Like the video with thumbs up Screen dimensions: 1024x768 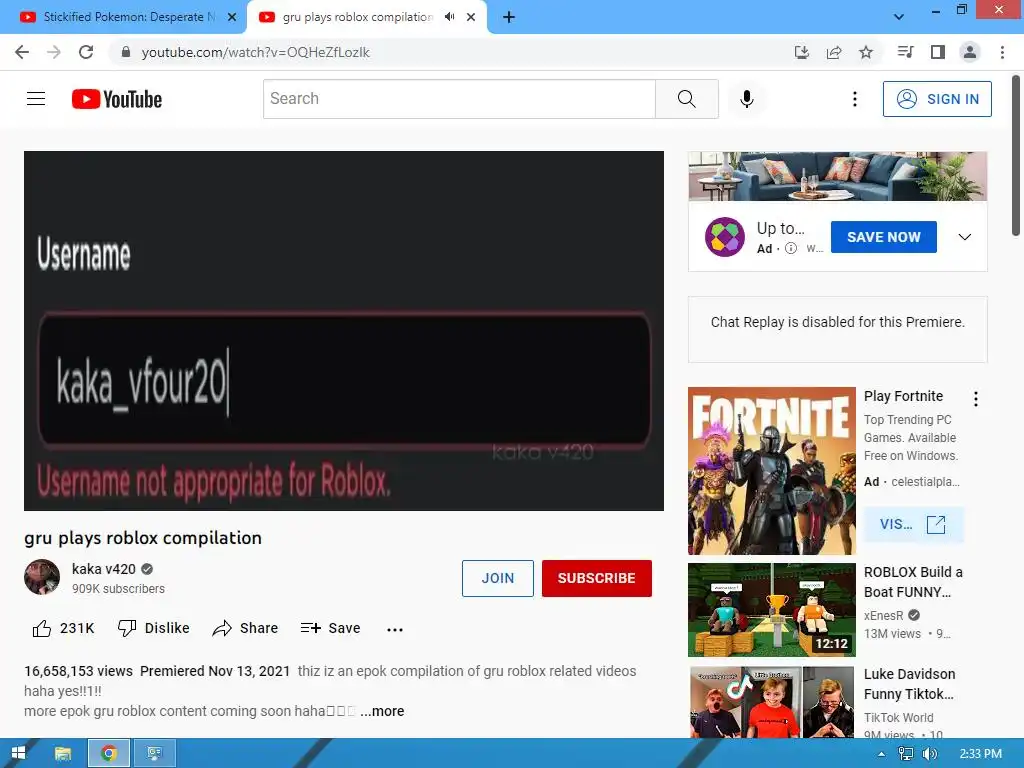pos(63,628)
